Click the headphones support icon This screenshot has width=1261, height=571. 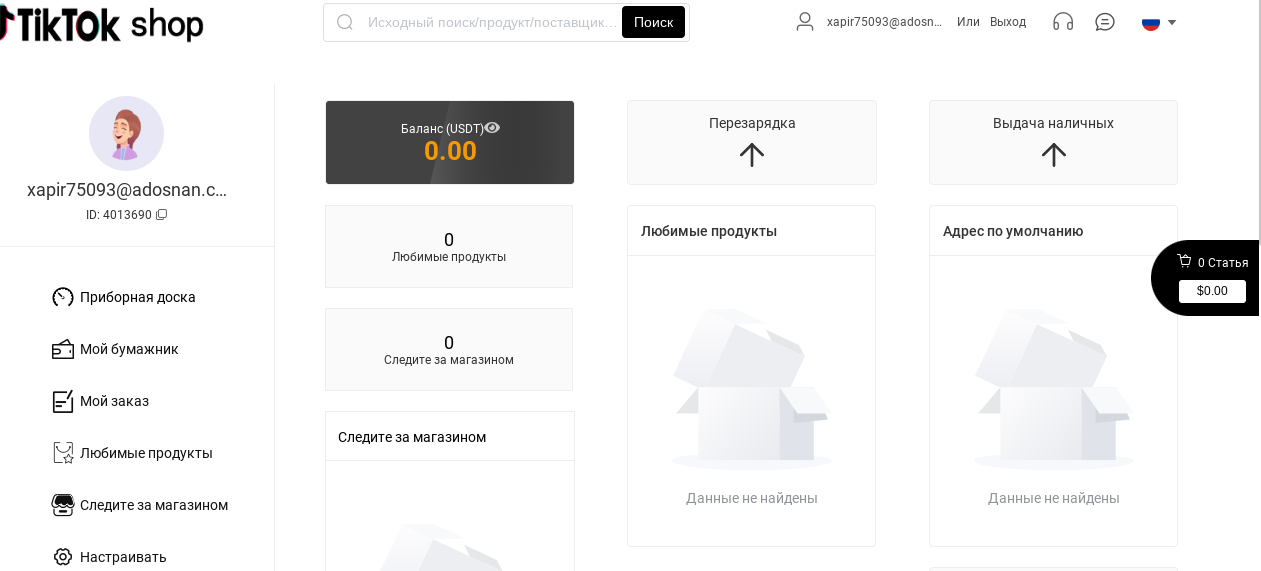(1063, 22)
